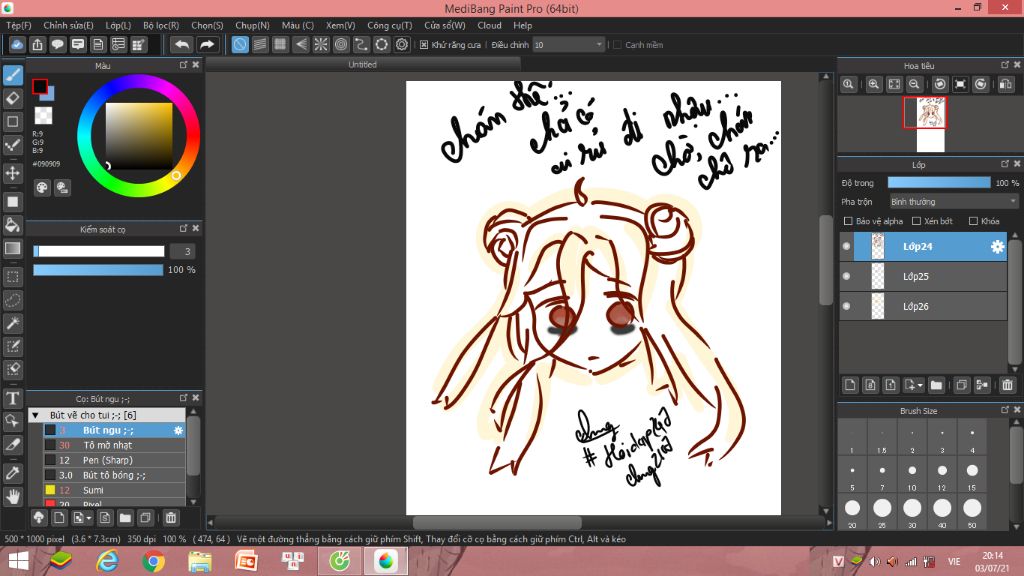Select the Magic Wand tool
The height and width of the screenshot is (576, 1024).
click(x=12, y=323)
